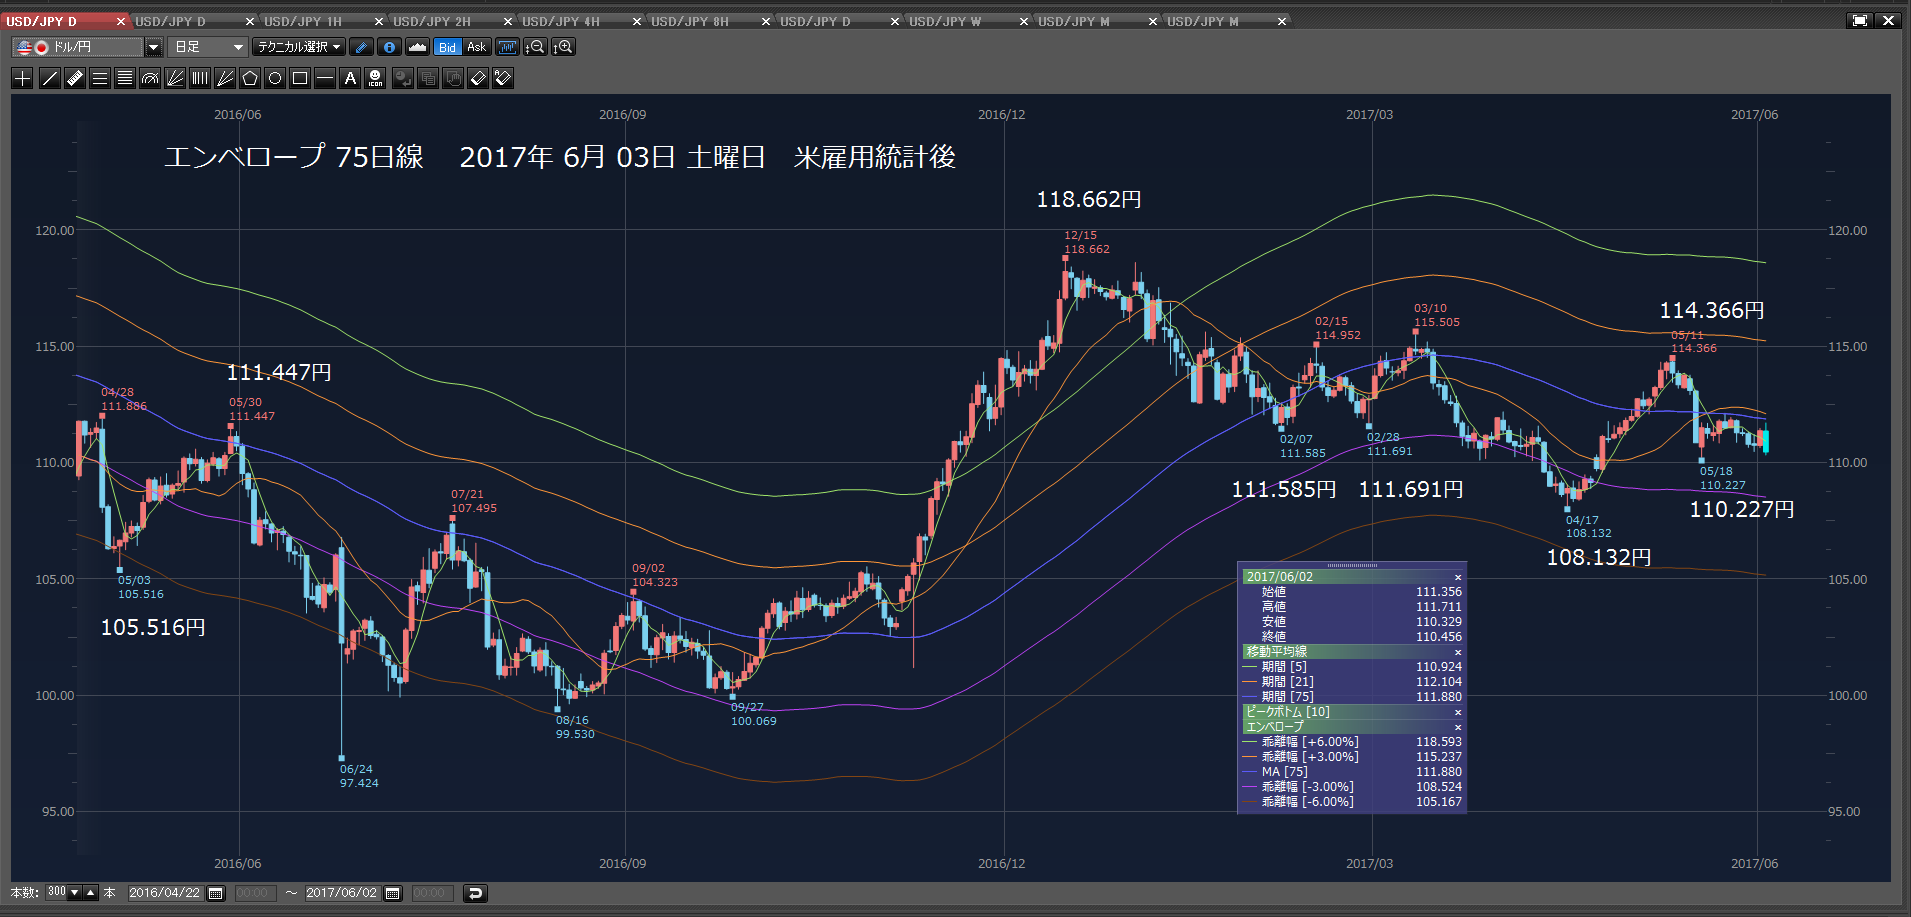The width and height of the screenshot is (1911, 917).
Task: Switch to the USD/JPY 1H tab
Action: pyautogui.click(x=303, y=21)
